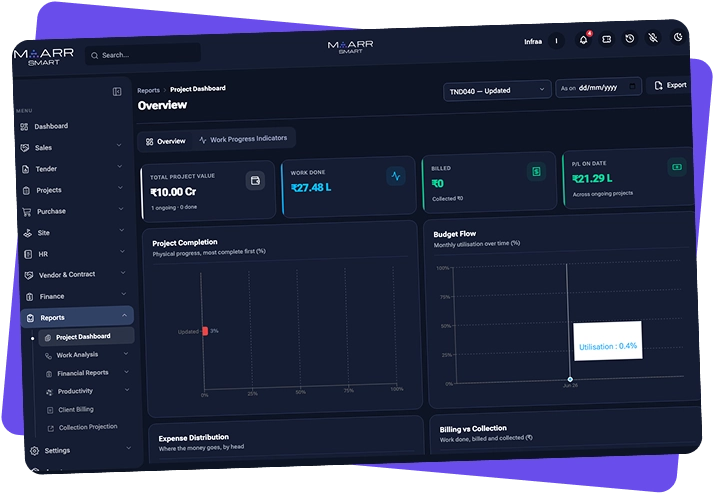Click the 'As on' dd/mm/yyyy date input

point(598,87)
